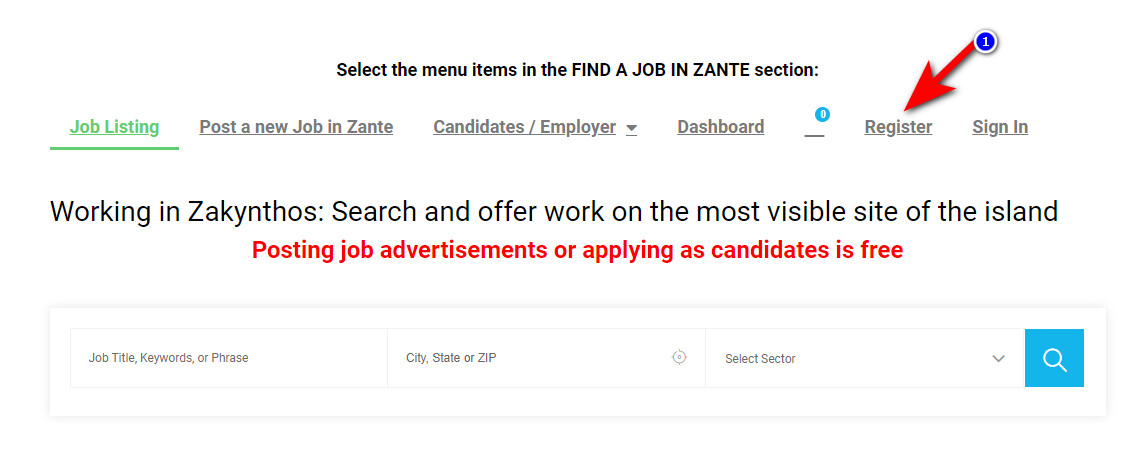Viewport: 1131px width, 450px height.
Task: Click the chevron in the sector selector
Action: (998, 358)
